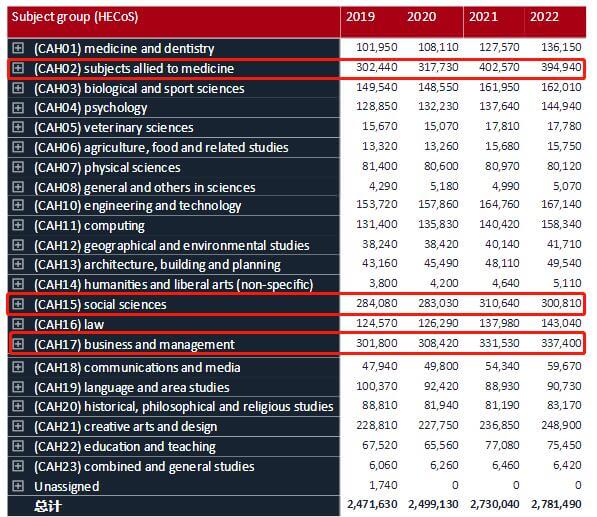Expand the Unassigned row plus icon

[18, 486]
